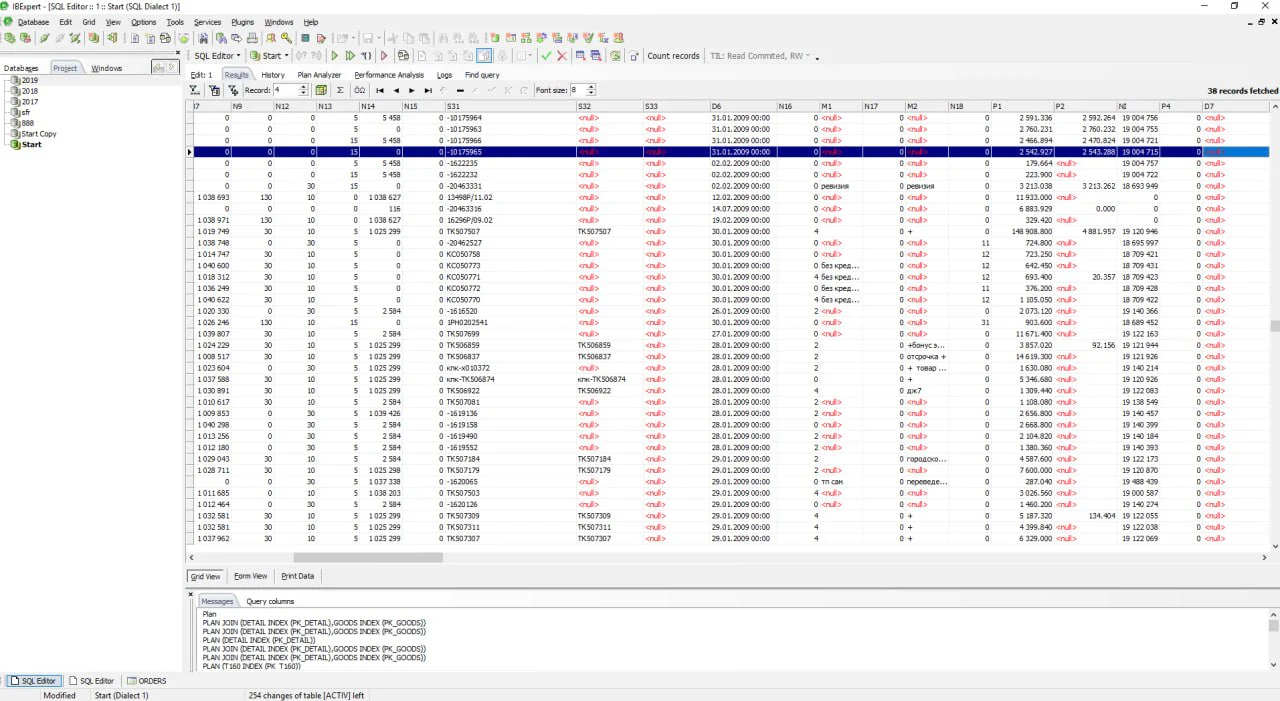This screenshot has height=701, width=1280.
Task: Click the delete record minus icon
Action: tap(460, 90)
